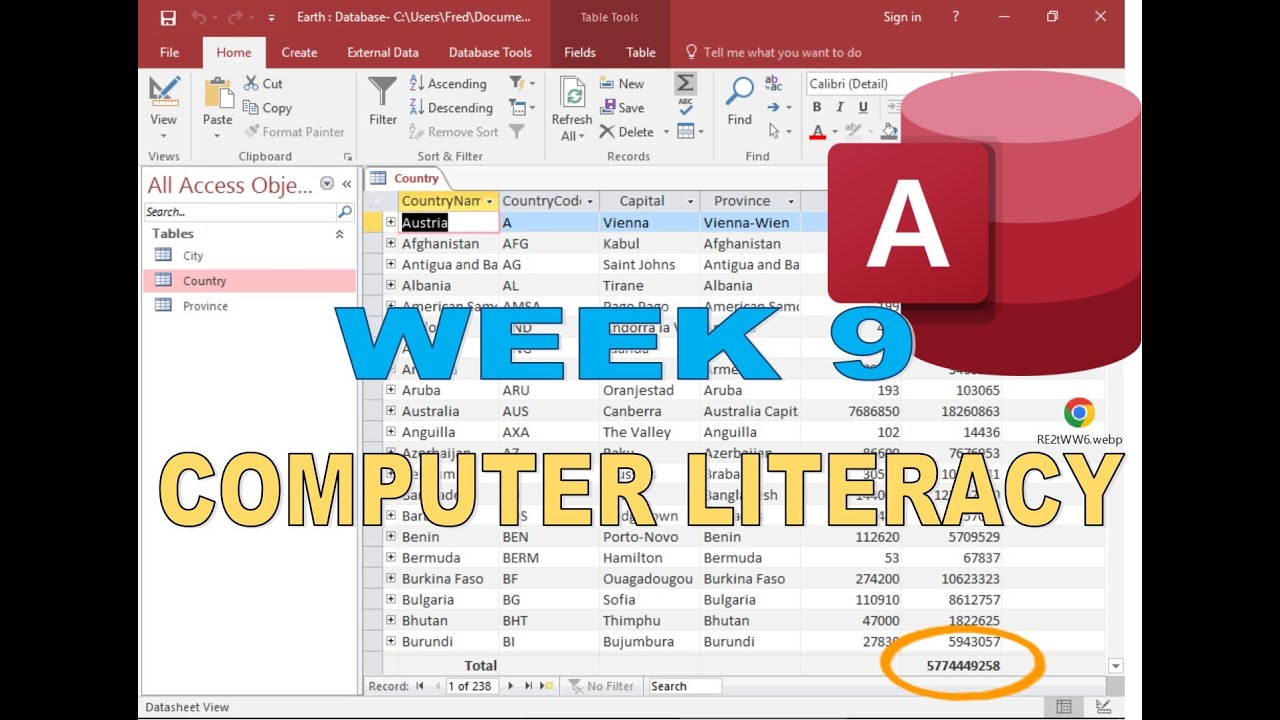Viewport: 1280px width, 720px height.
Task: Switch to the Table tab
Action: 641,52
